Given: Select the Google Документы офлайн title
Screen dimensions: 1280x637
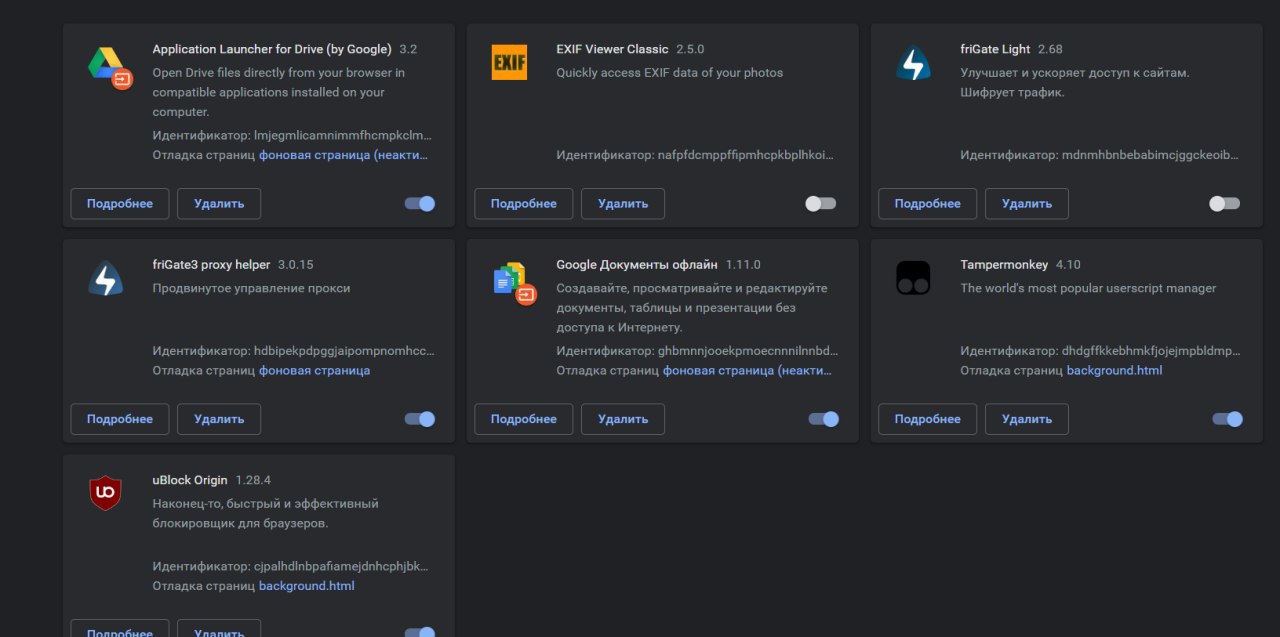Looking at the screenshot, I should tap(637, 265).
